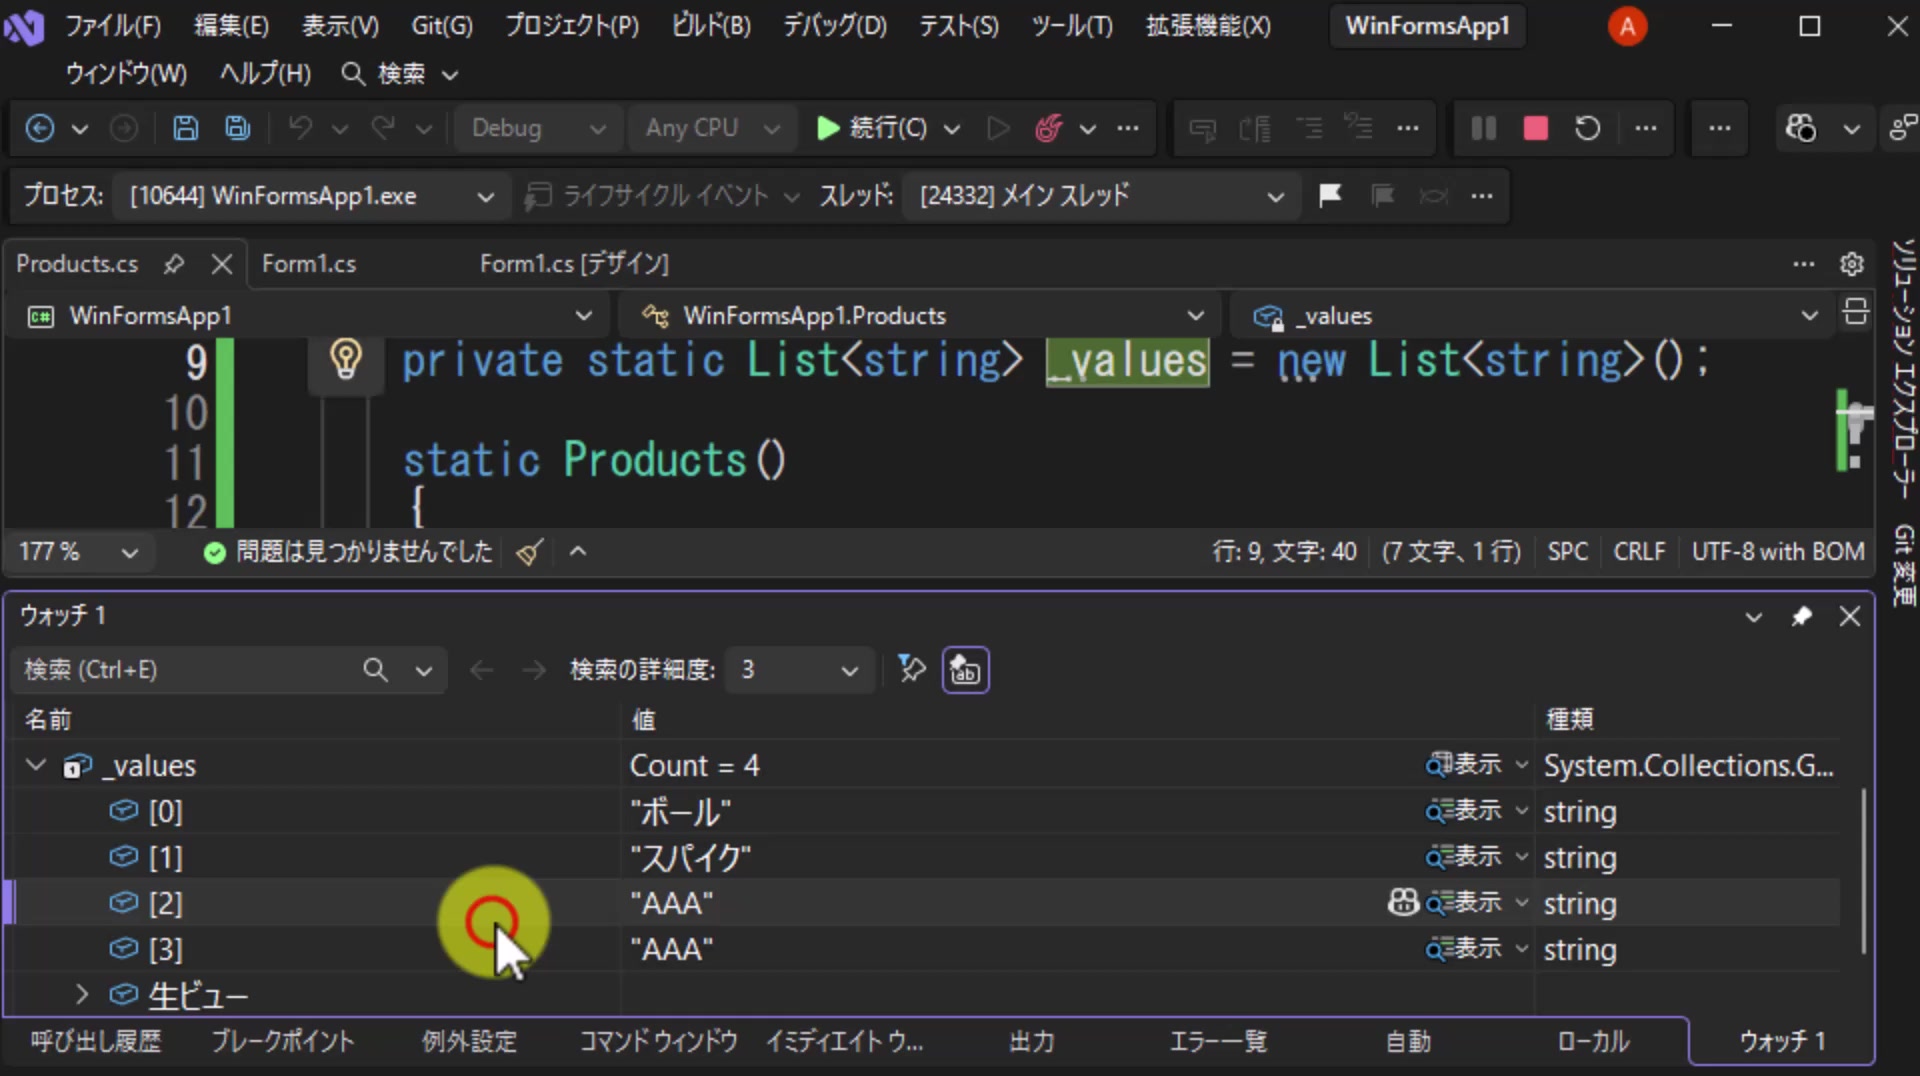Switch to the Form1.cs tab
The image size is (1920, 1076).
309,264
